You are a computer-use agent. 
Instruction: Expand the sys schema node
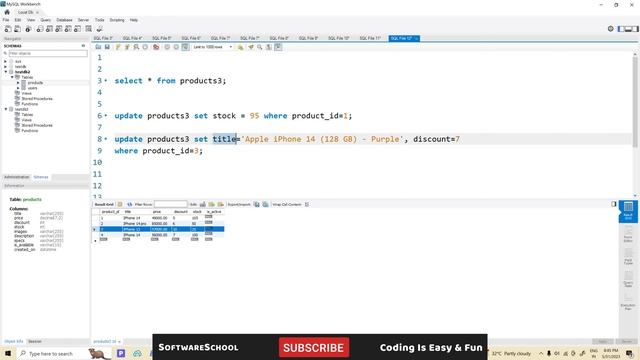coord(5,61)
